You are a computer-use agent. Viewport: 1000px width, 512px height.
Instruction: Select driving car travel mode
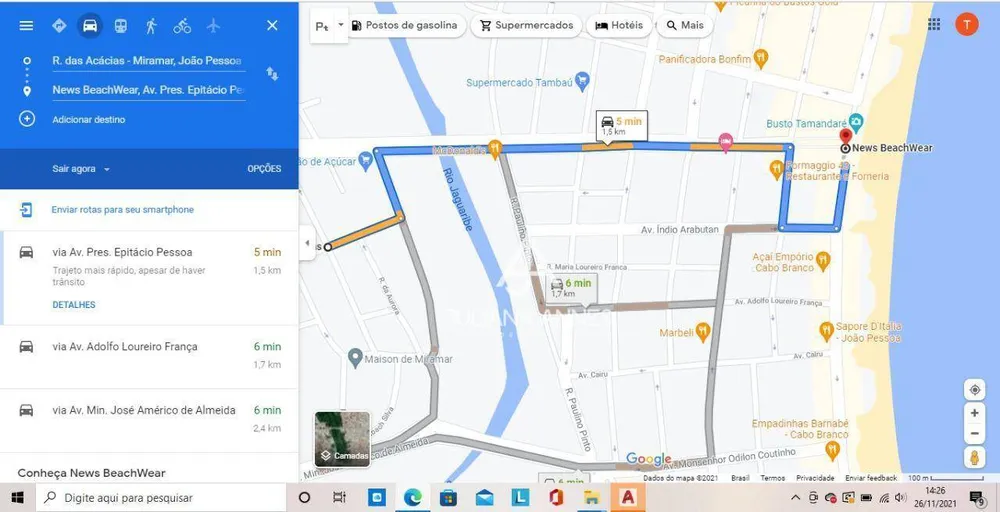(90, 26)
